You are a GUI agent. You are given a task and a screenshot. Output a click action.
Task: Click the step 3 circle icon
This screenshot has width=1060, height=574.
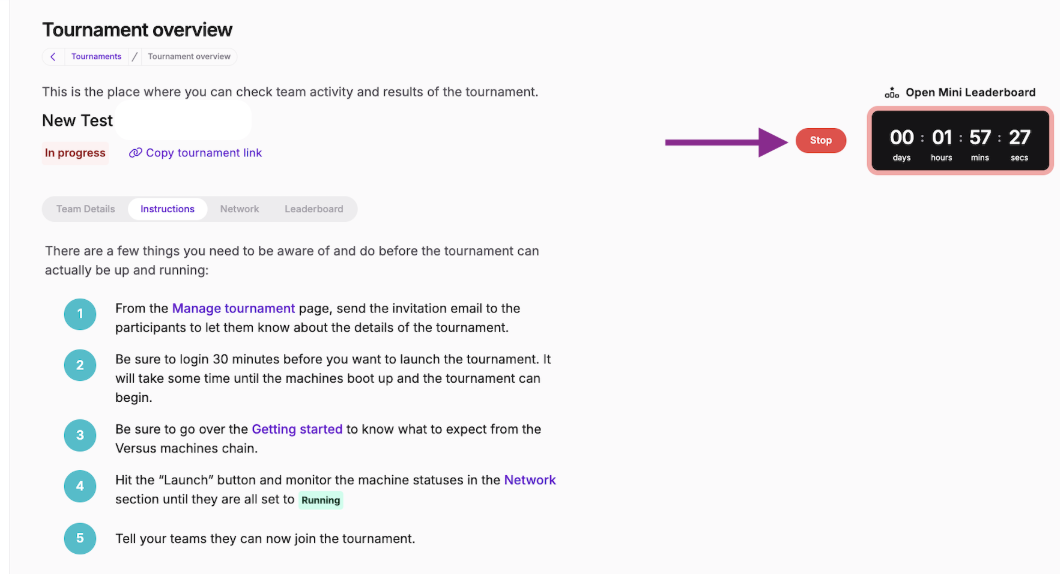click(80, 435)
